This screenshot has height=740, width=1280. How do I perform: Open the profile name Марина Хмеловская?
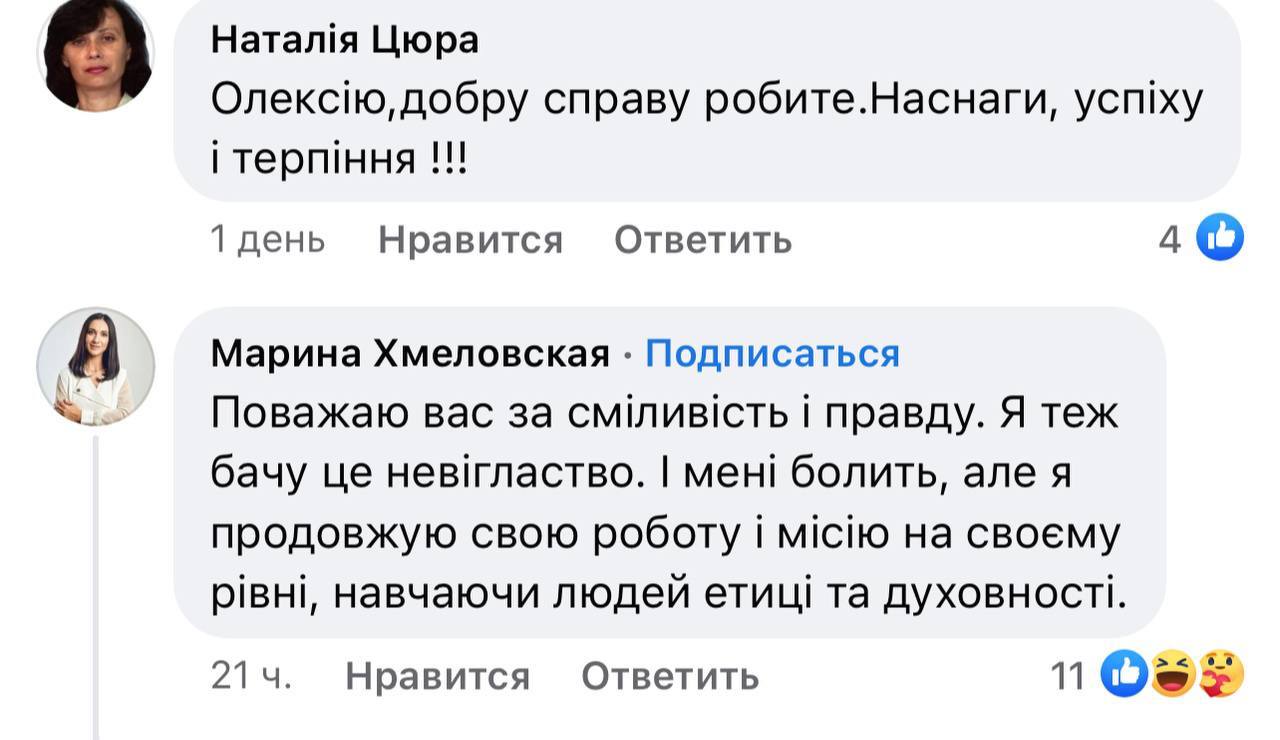coord(411,354)
